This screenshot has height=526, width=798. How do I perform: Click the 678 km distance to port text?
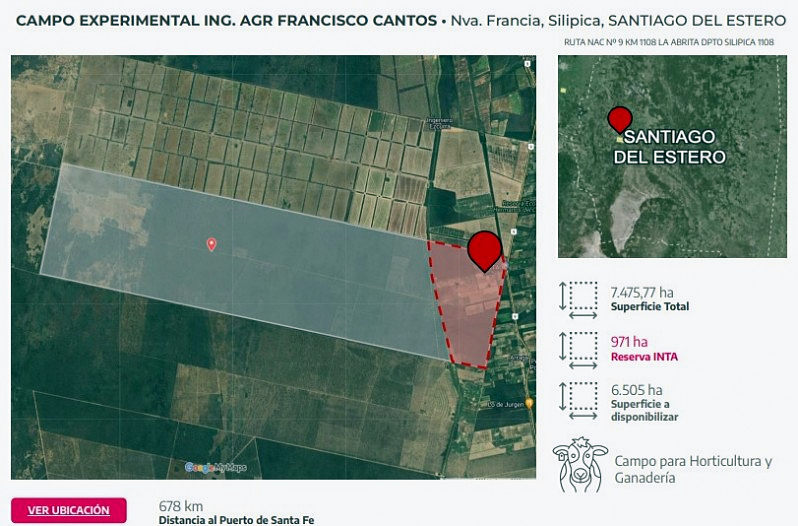point(181,506)
